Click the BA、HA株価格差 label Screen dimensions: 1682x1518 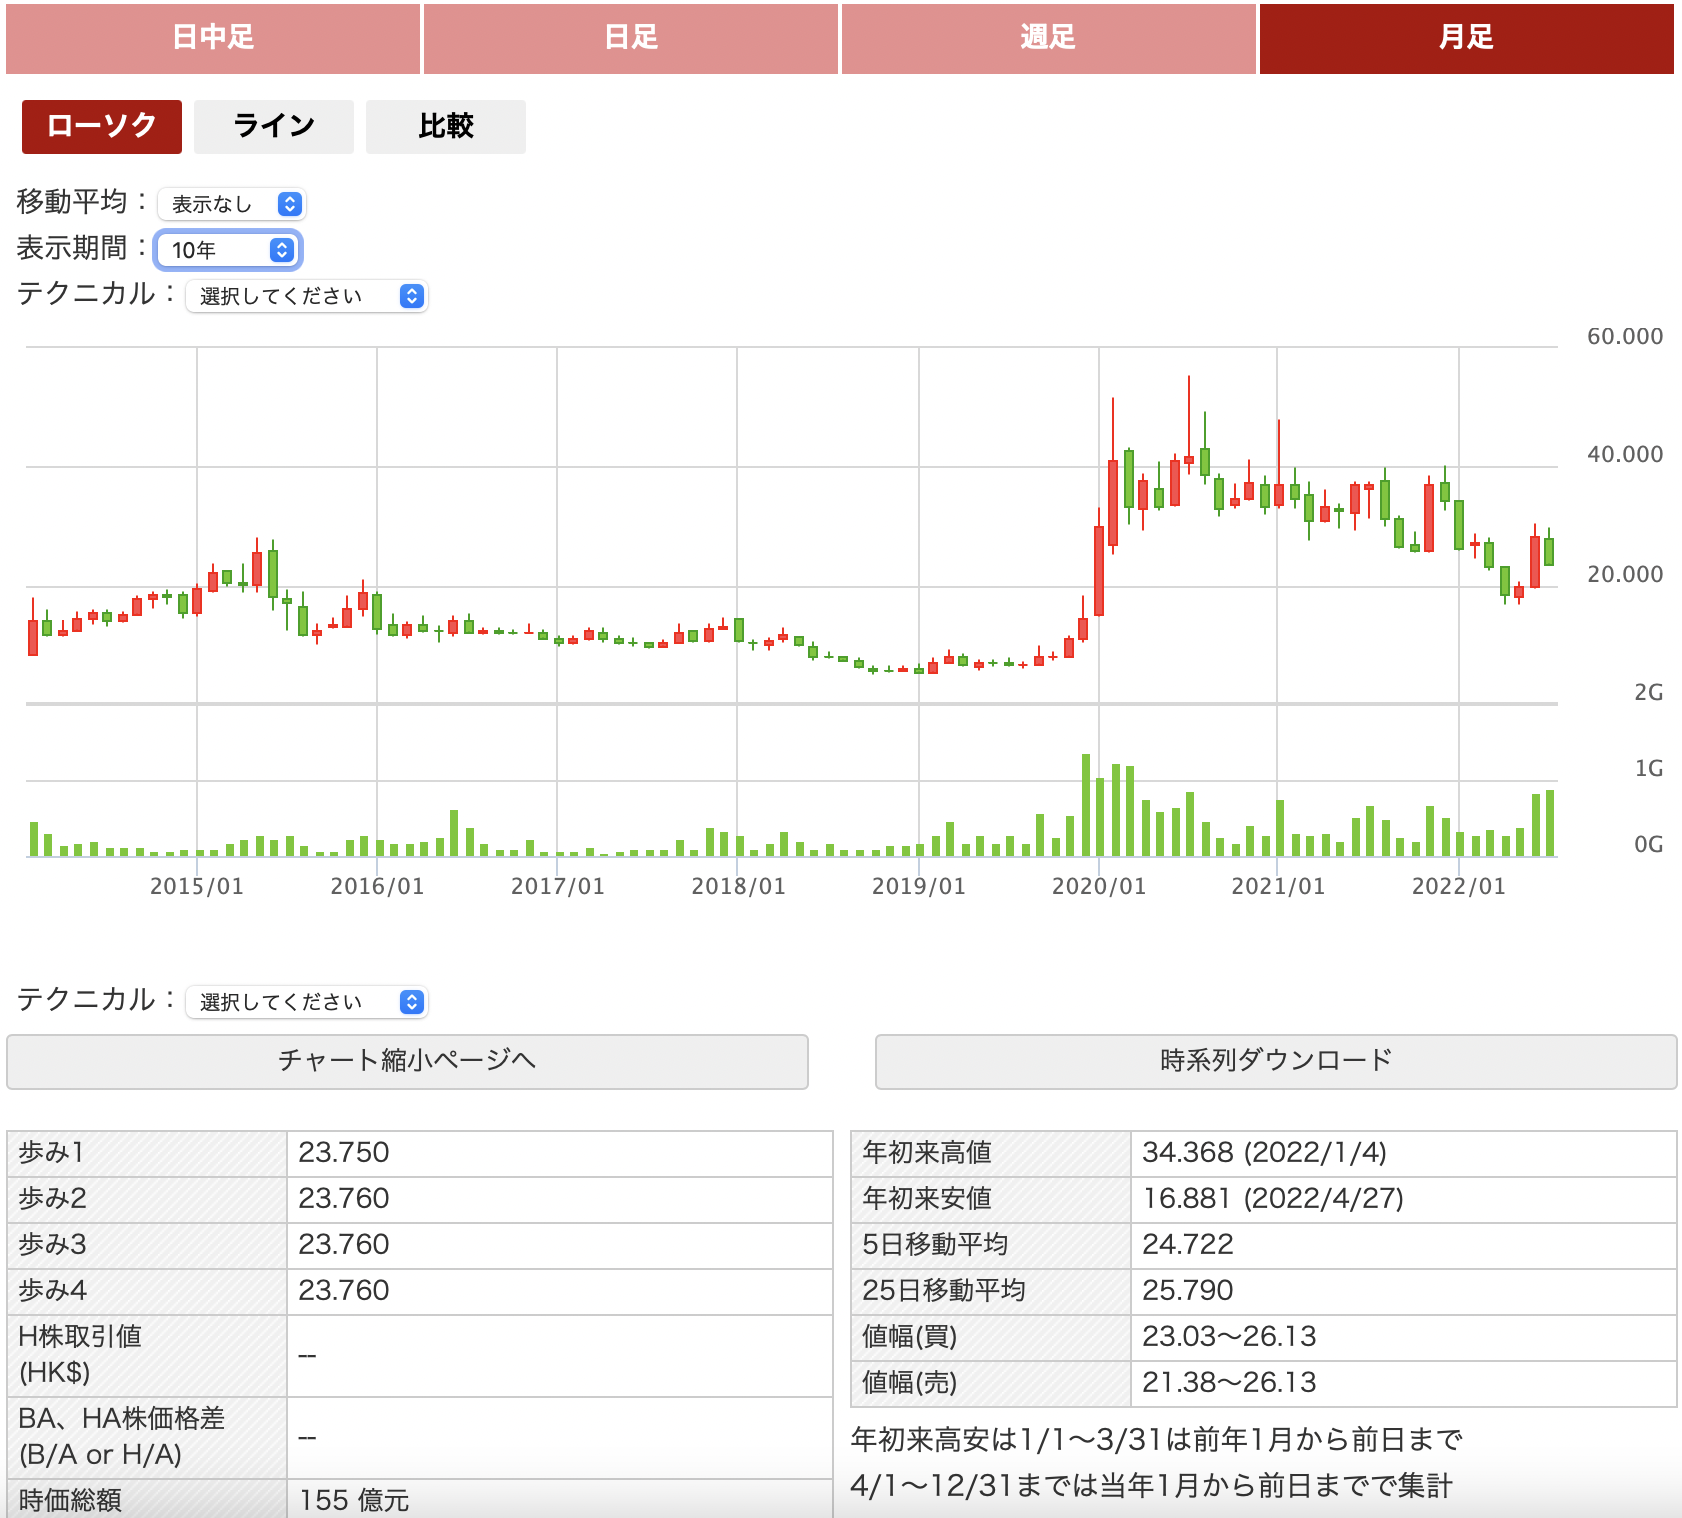121,1437
